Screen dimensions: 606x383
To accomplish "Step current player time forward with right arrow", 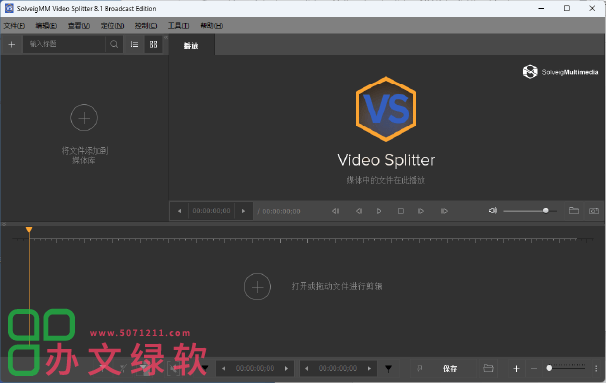I will [243, 211].
